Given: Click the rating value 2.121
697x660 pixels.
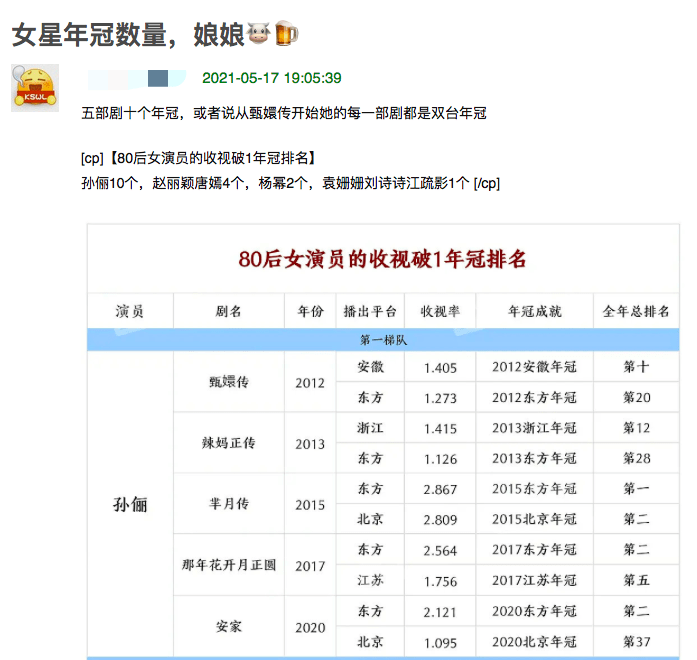Looking at the screenshot, I should coord(440,612).
